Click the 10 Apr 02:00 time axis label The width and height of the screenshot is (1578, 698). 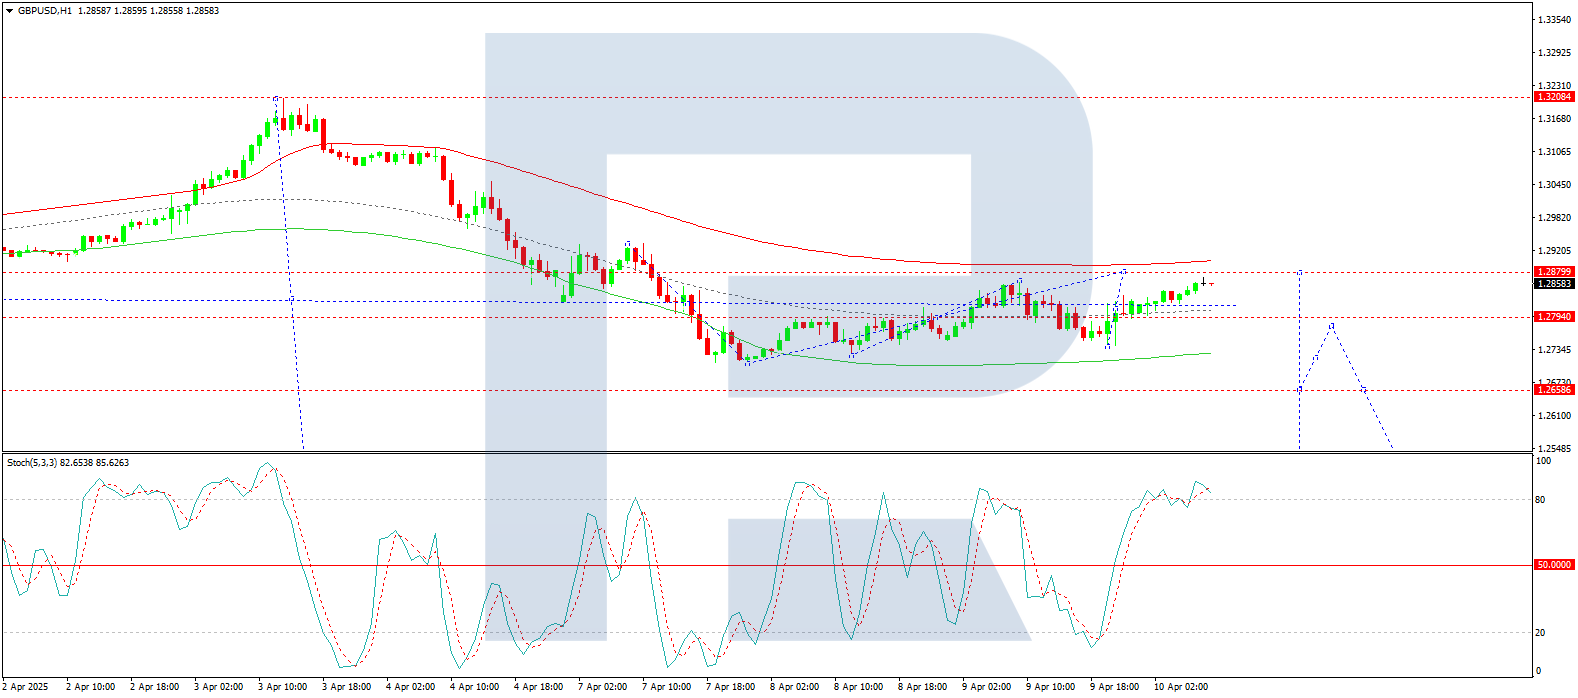click(x=1181, y=687)
